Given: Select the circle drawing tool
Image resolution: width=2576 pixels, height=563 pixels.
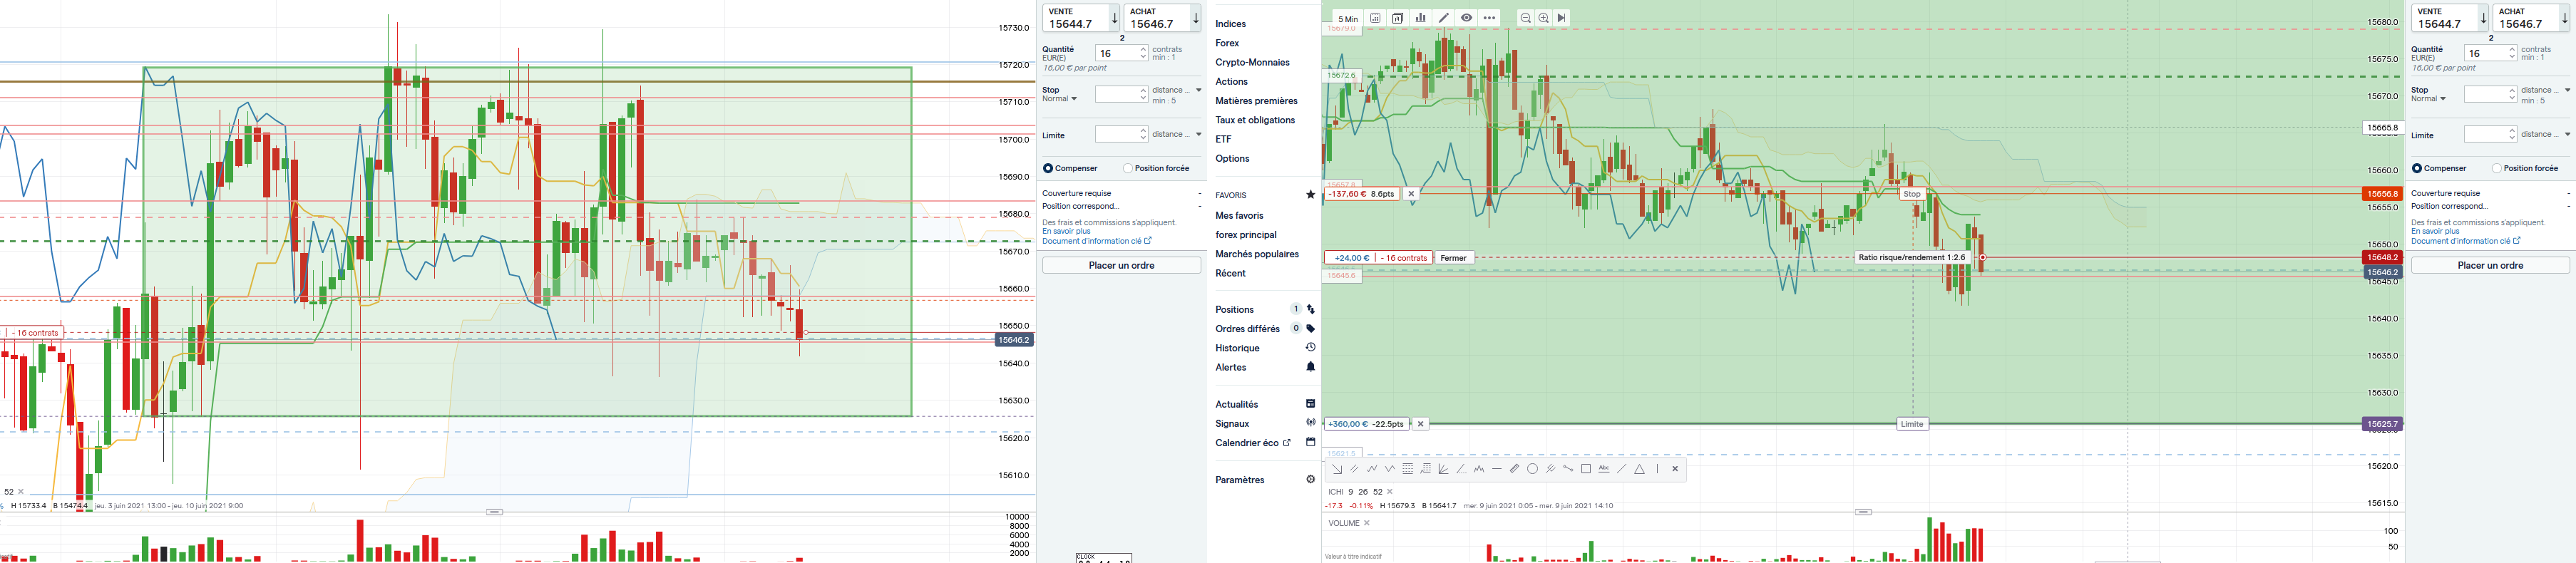Looking at the screenshot, I should point(1532,469).
